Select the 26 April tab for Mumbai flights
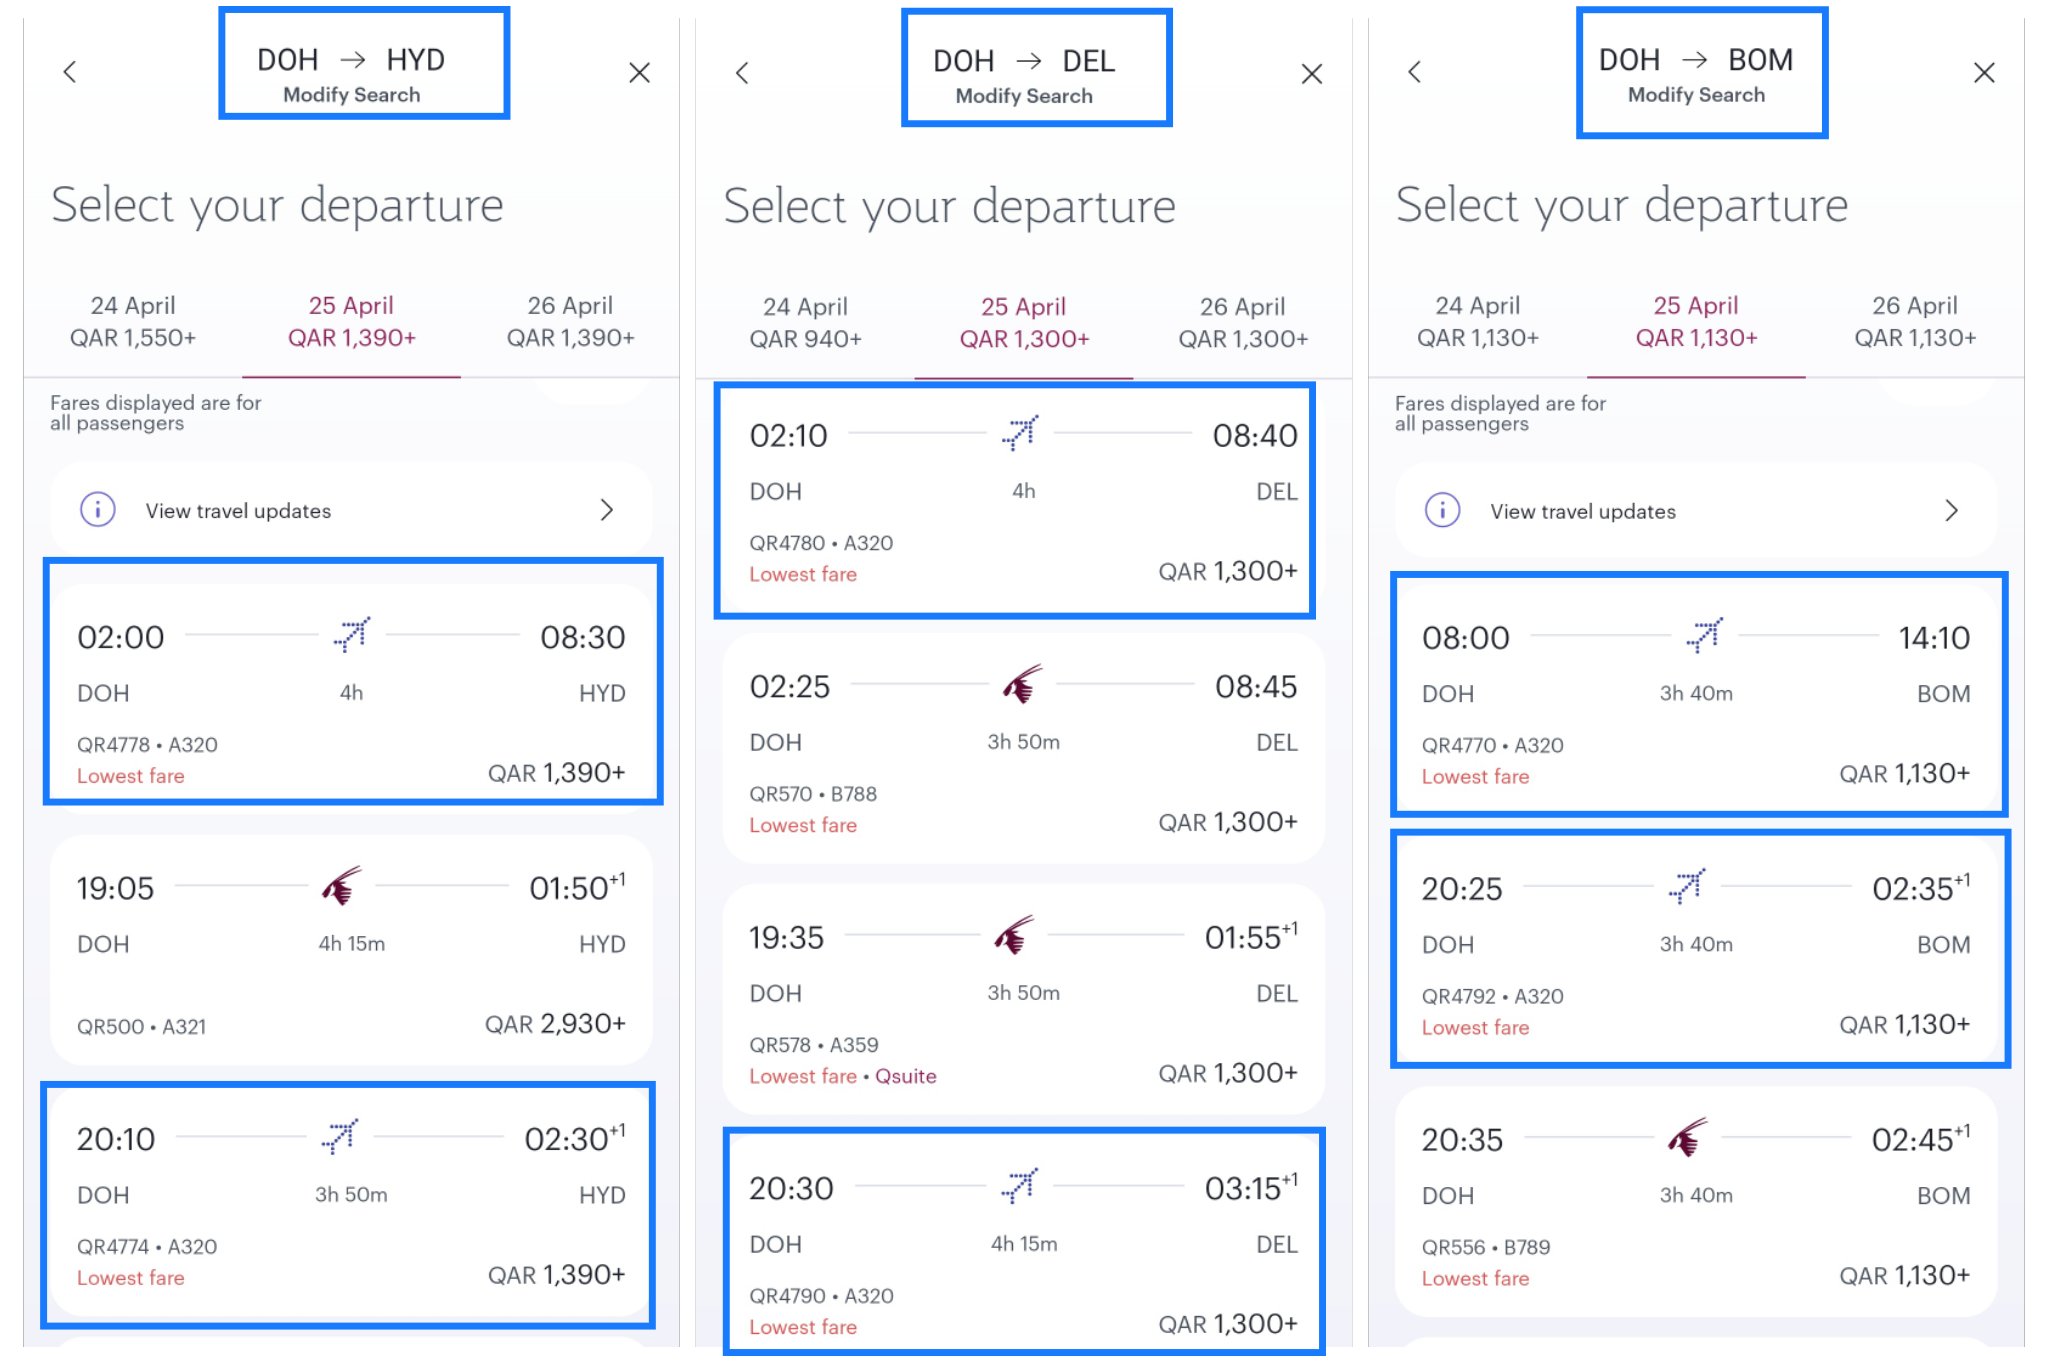2048x1365 pixels. 1914,321
